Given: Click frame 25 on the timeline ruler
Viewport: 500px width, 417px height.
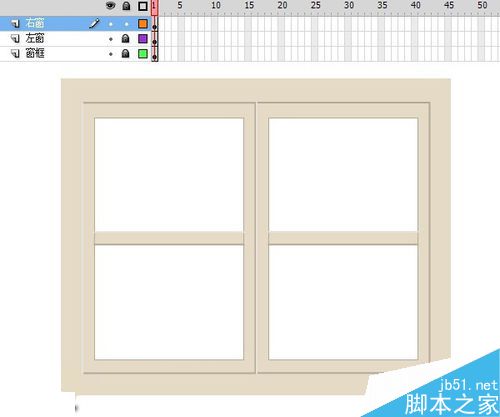Looking at the screenshot, I should [316, 5].
